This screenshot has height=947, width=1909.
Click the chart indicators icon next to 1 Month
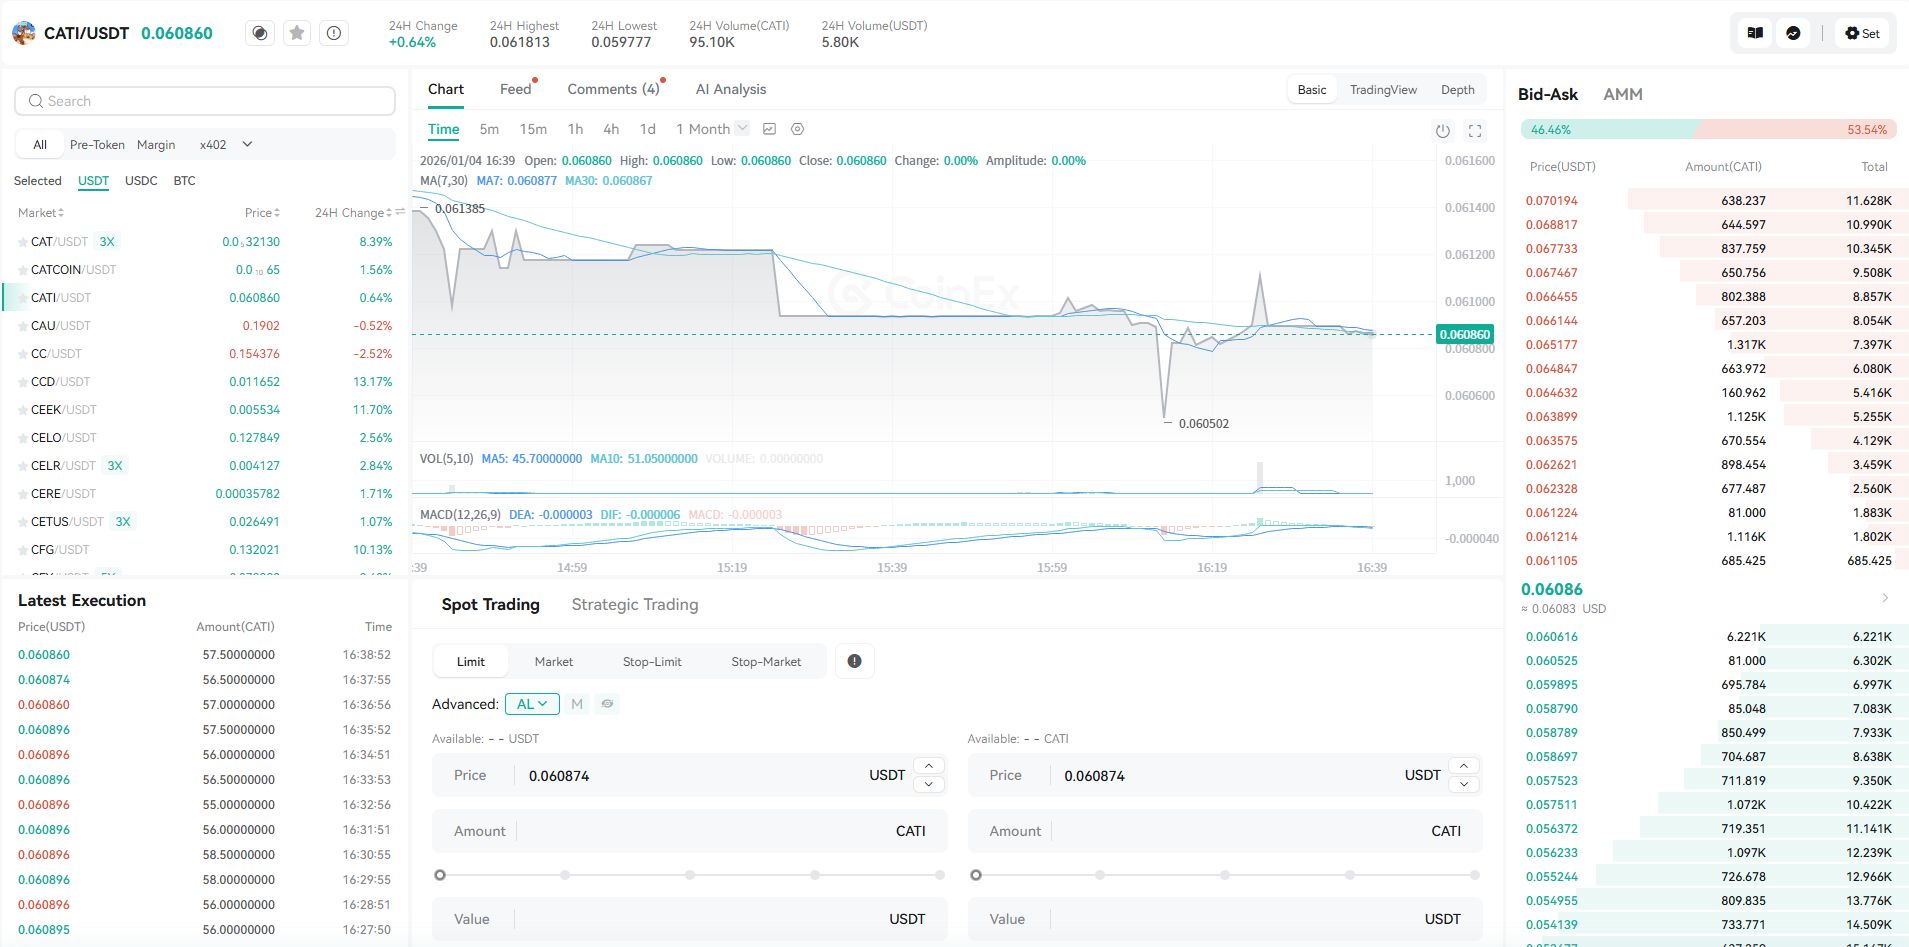pyautogui.click(x=769, y=129)
